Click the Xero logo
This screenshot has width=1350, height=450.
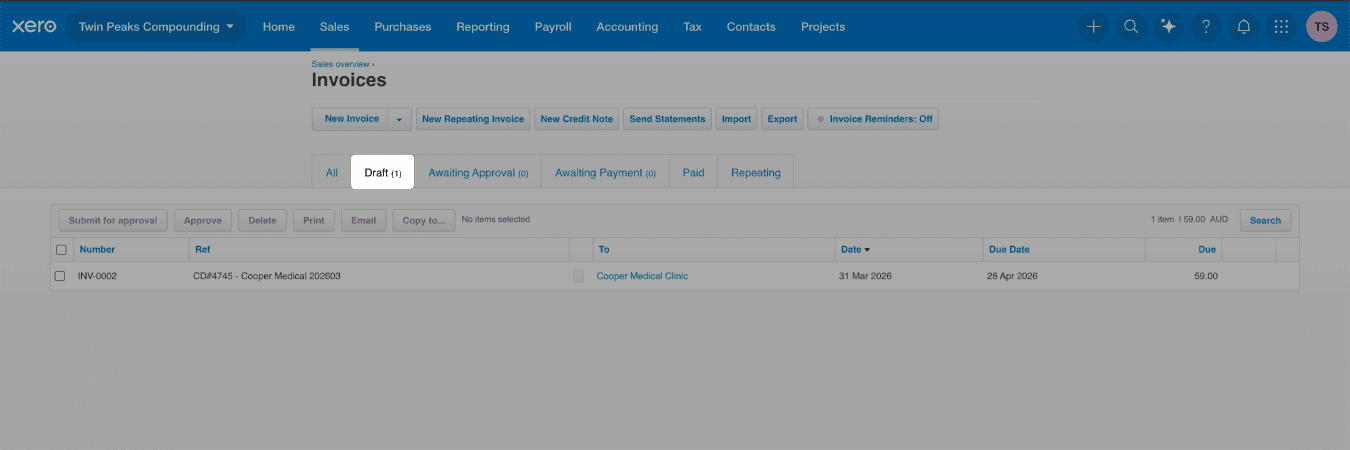click(x=34, y=27)
